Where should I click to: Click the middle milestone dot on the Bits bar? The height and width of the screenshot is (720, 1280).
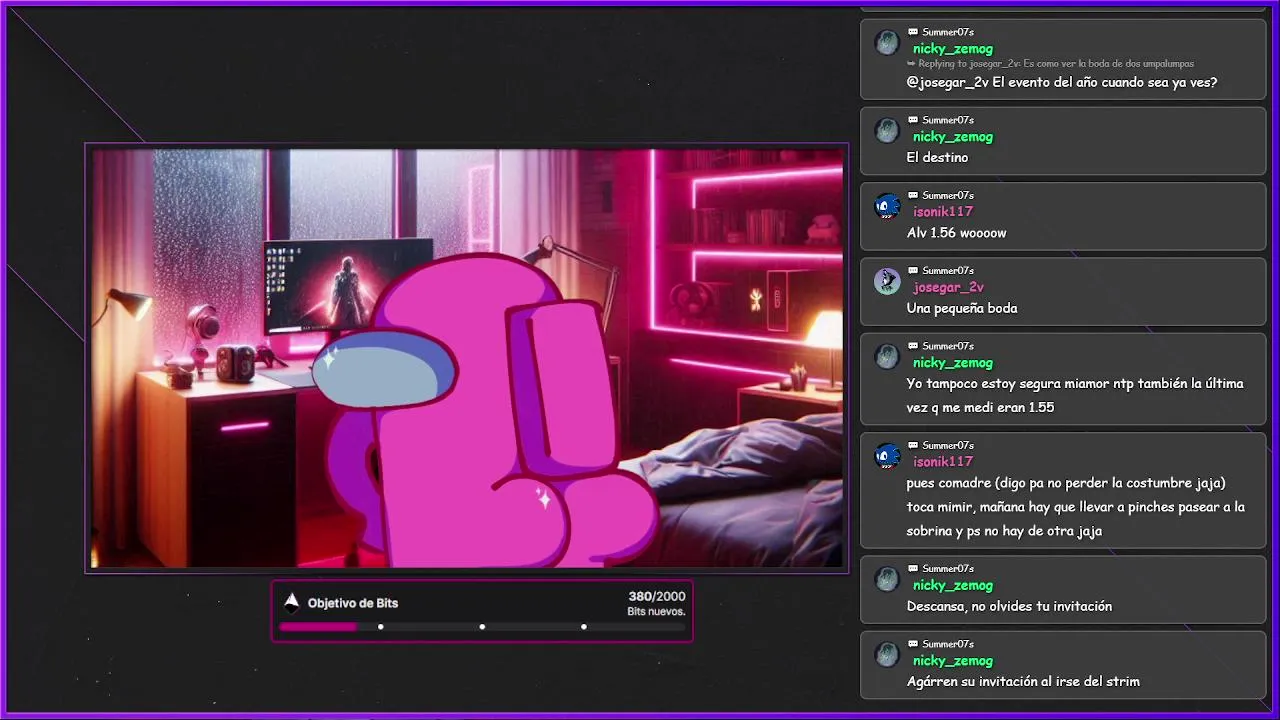(x=482, y=627)
